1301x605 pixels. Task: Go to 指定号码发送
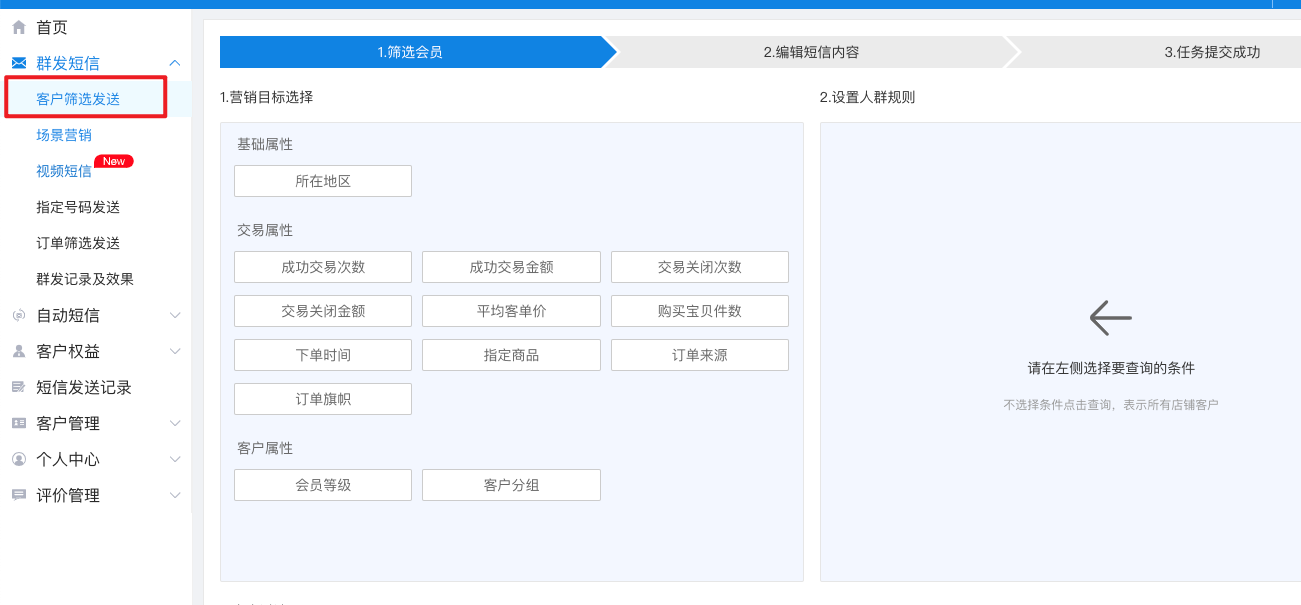(x=78, y=207)
